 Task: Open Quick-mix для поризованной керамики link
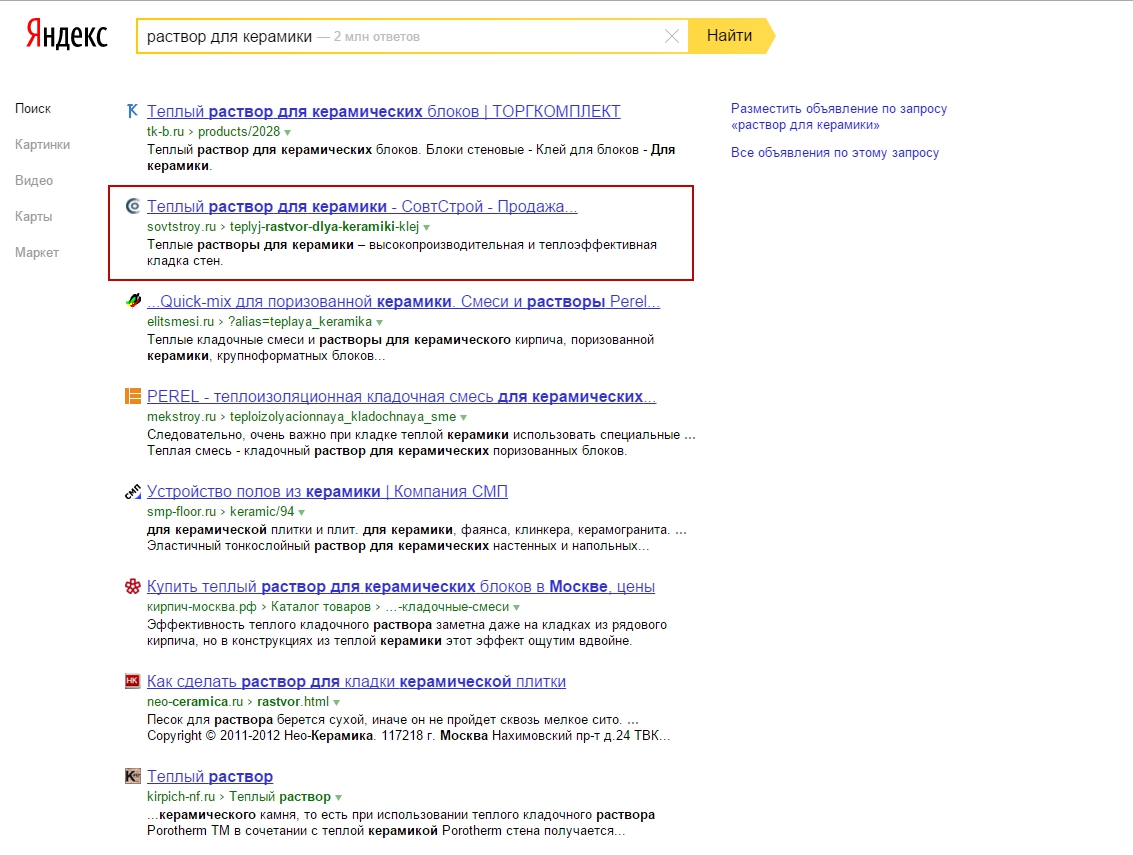tap(403, 301)
